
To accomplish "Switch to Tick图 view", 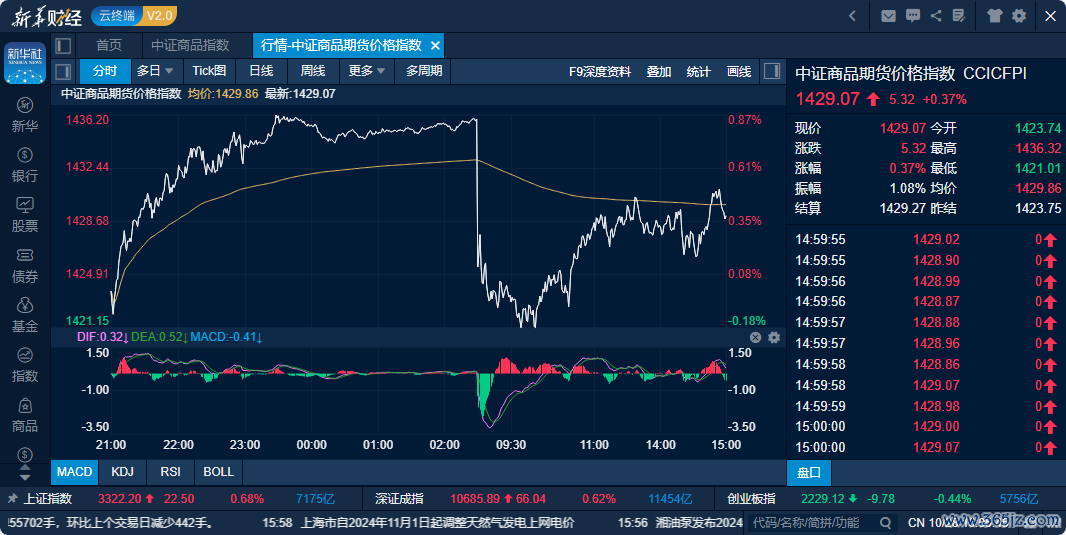I will pyautogui.click(x=209, y=71).
